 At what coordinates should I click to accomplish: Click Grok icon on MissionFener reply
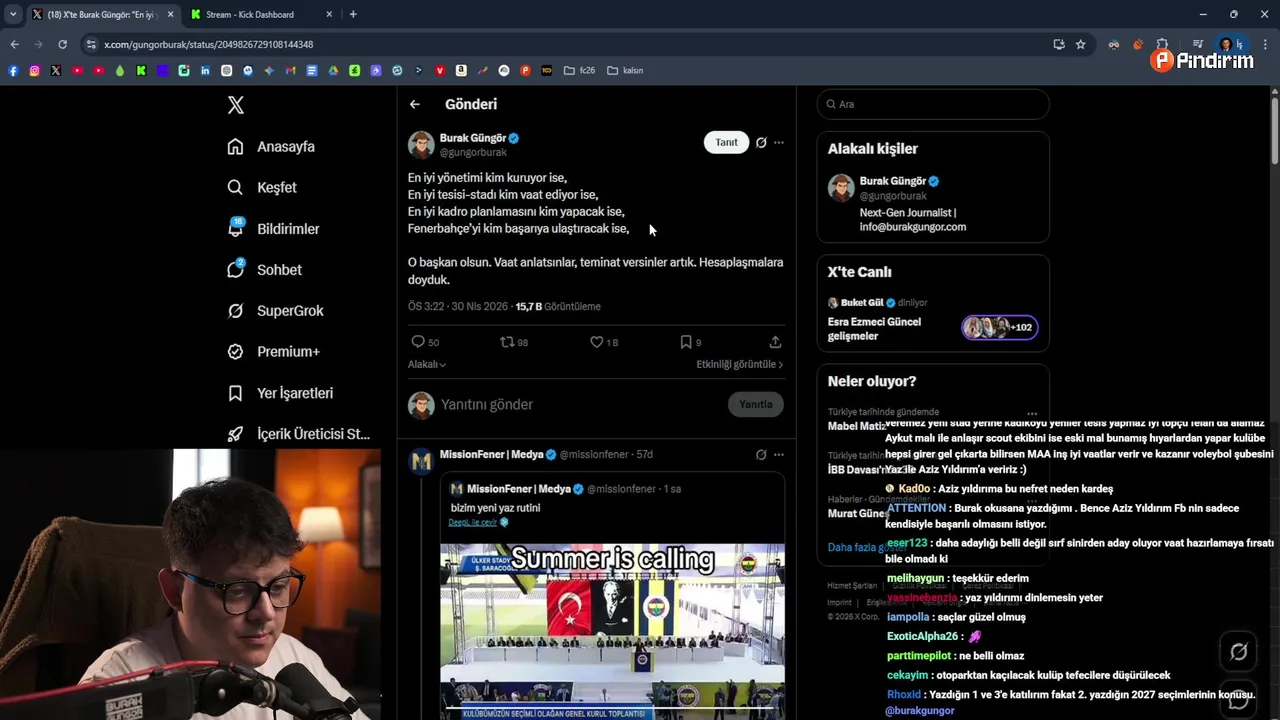pyautogui.click(x=761, y=454)
